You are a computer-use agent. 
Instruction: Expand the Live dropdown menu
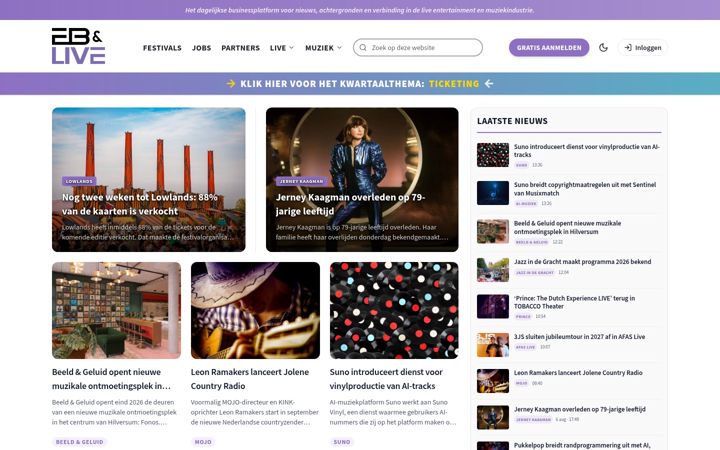coord(282,48)
